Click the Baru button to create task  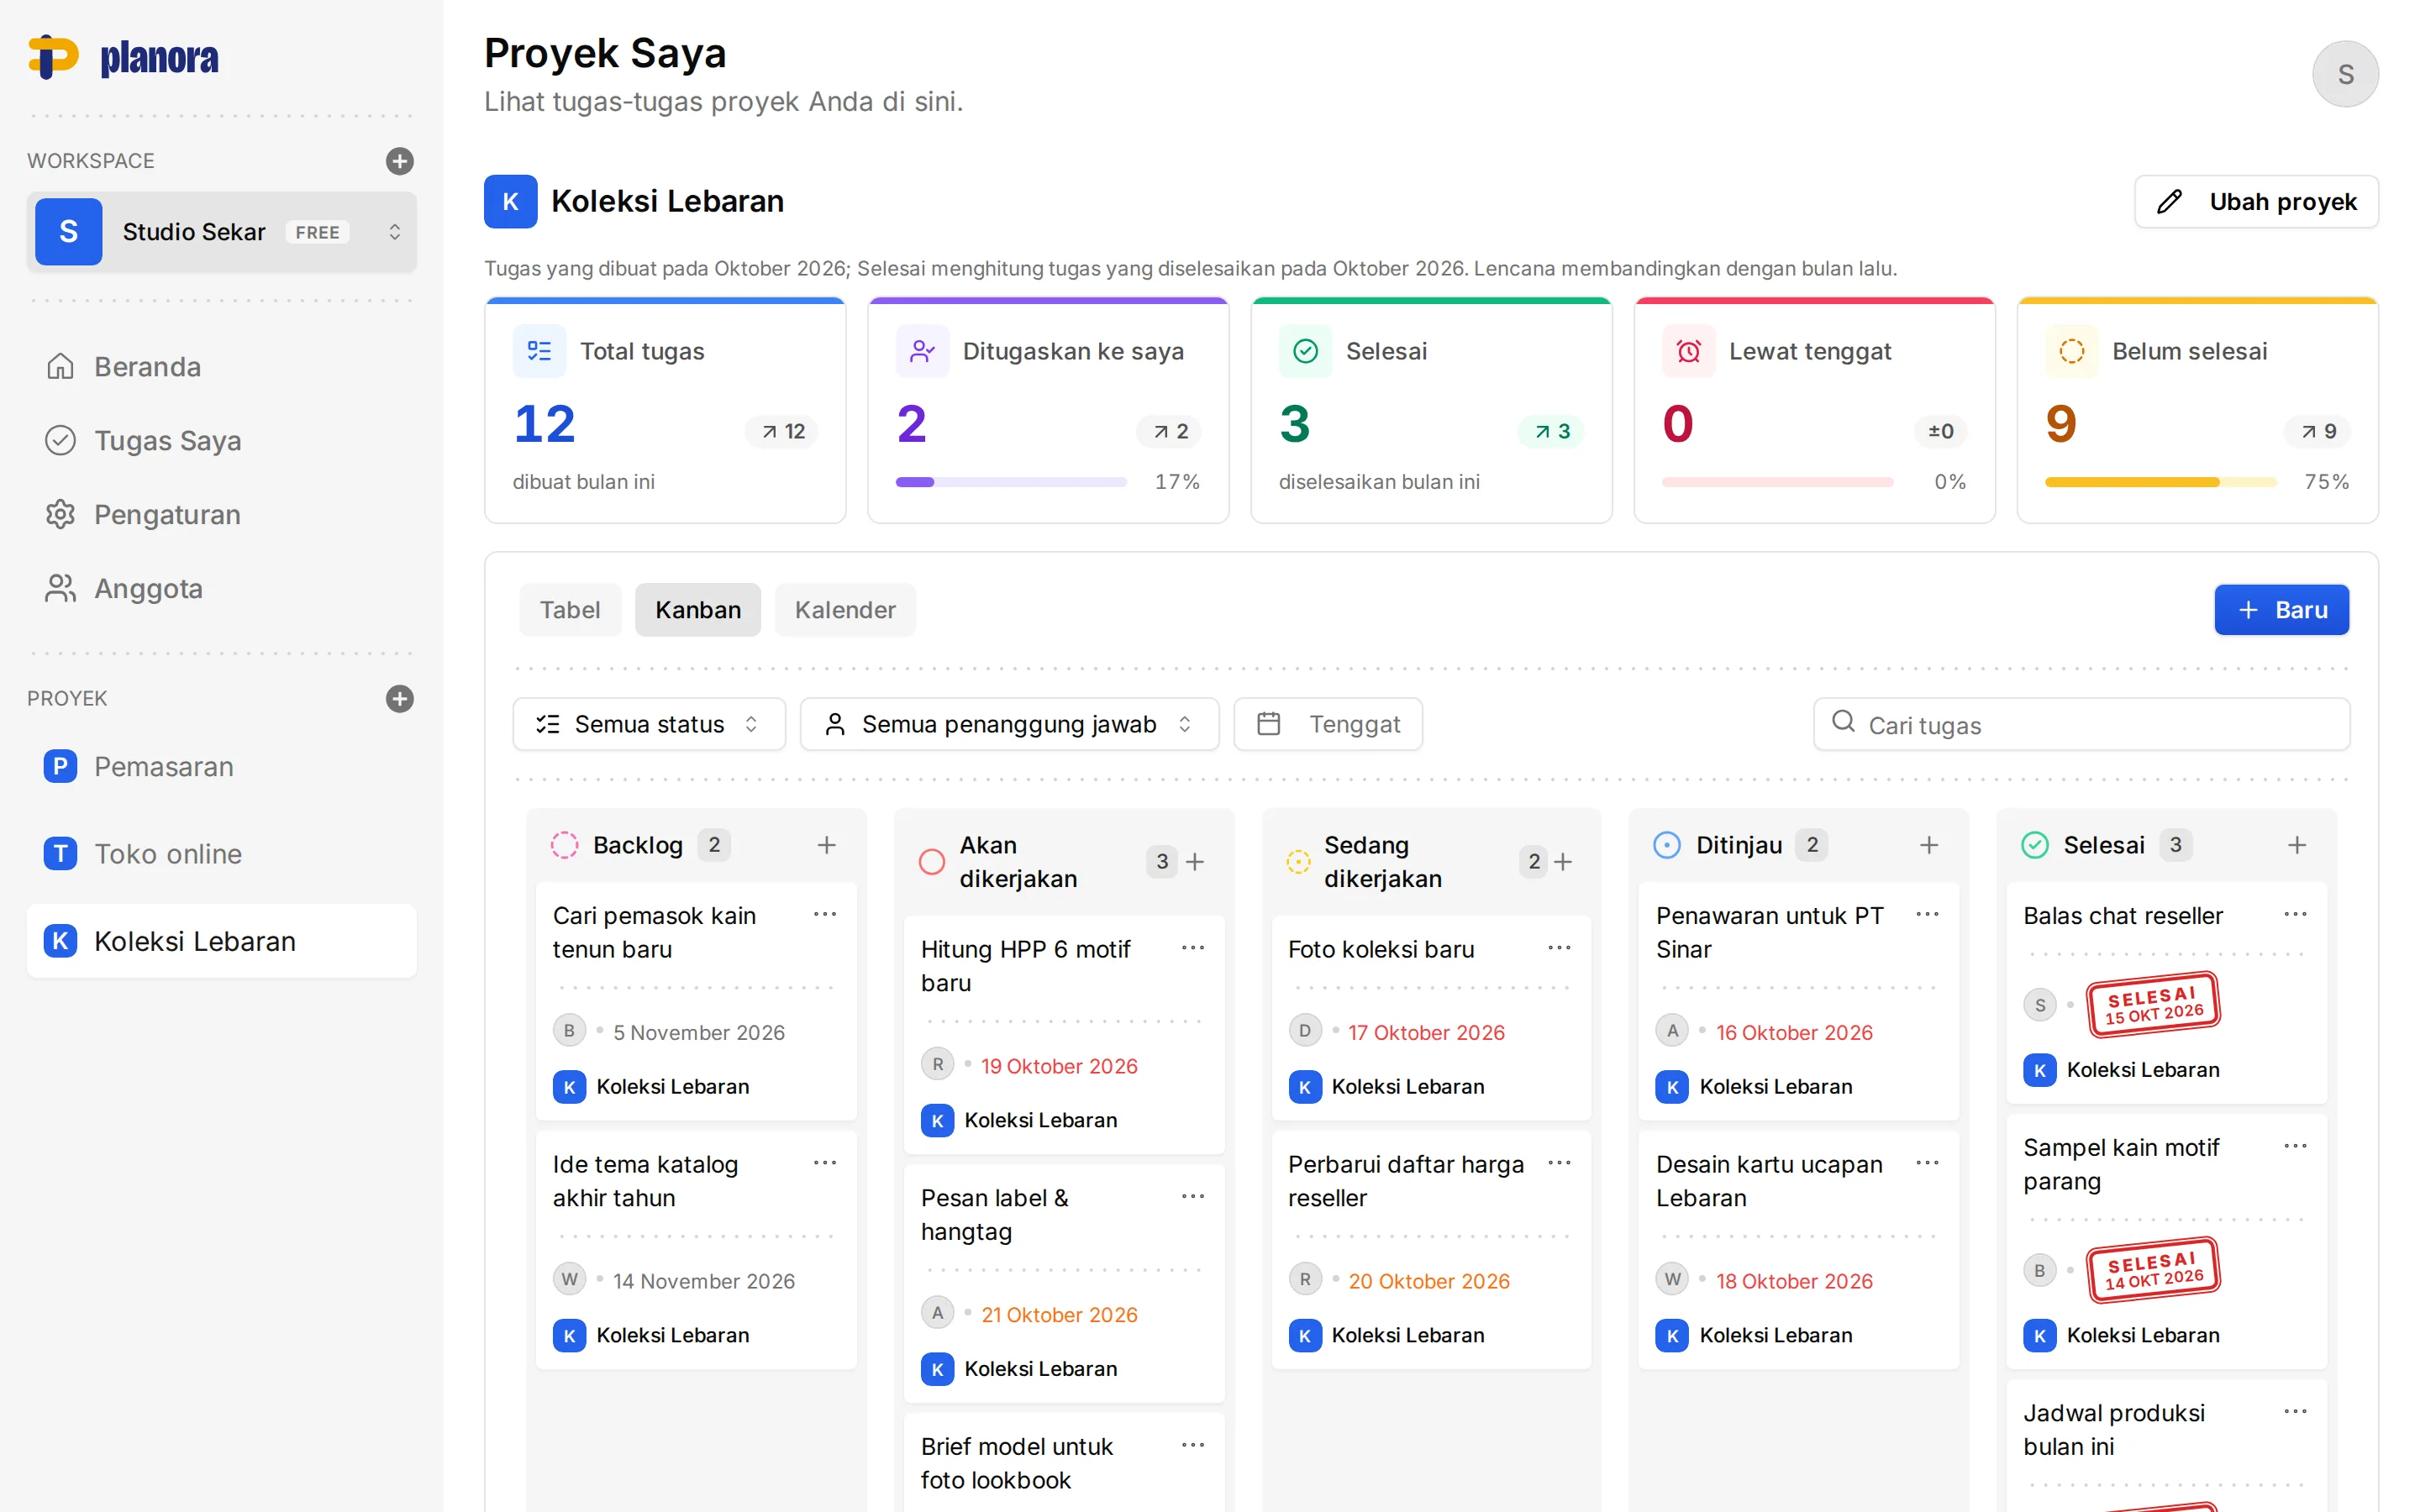(x=2281, y=610)
